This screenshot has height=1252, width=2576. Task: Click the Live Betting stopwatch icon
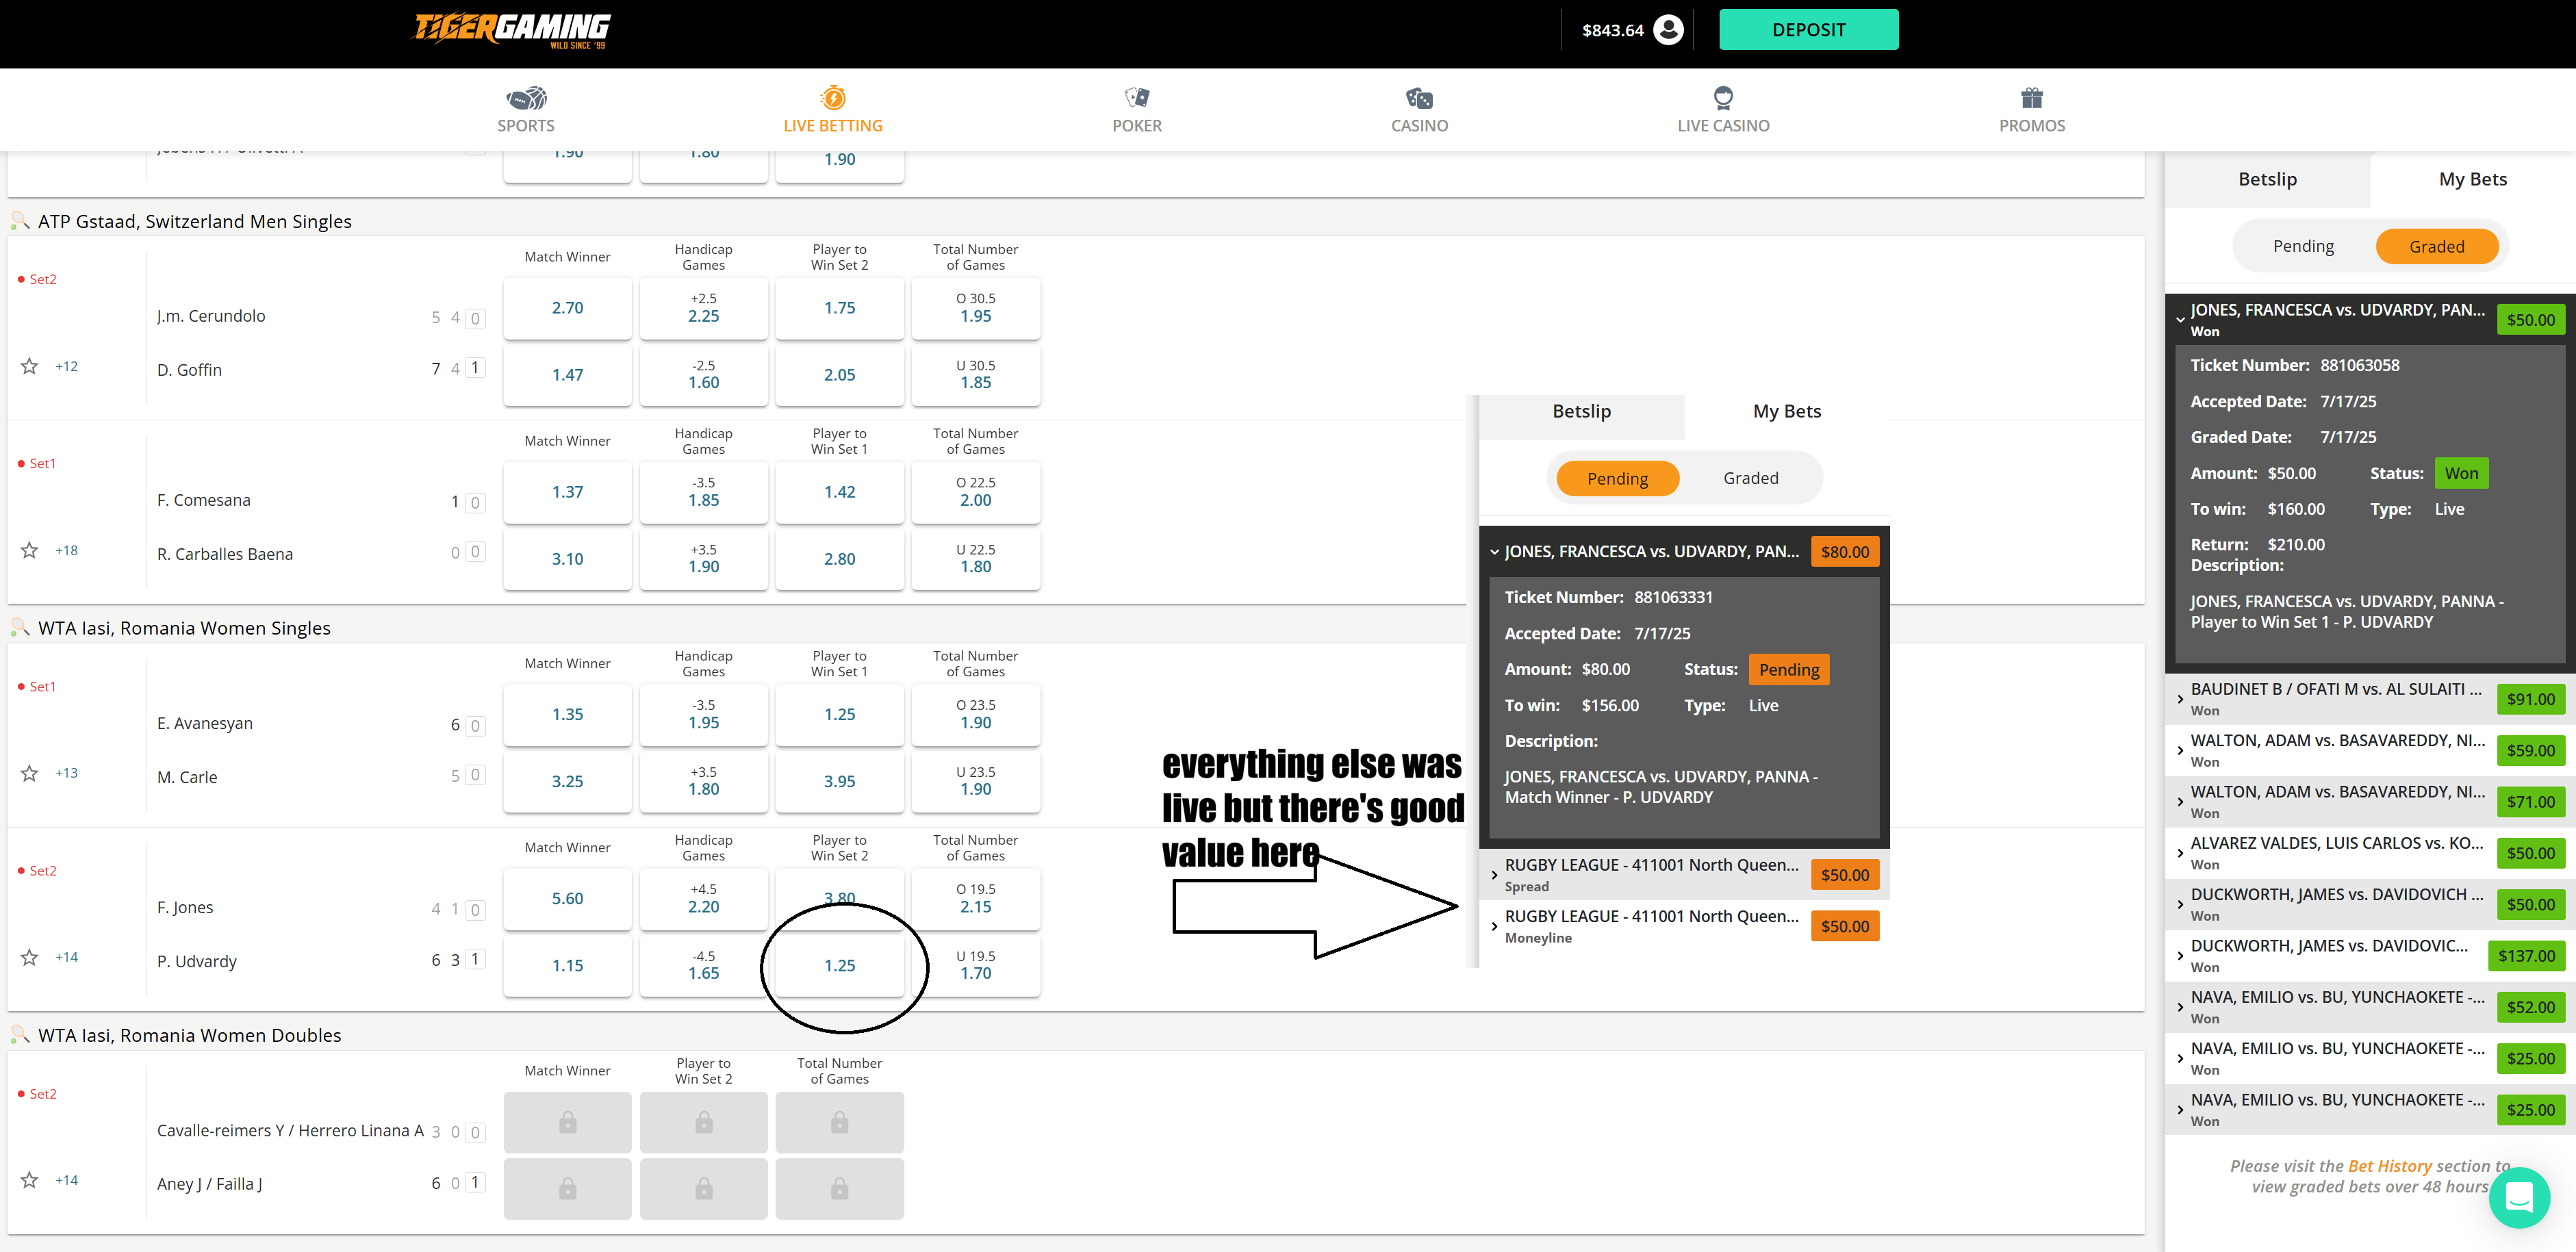[833, 97]
